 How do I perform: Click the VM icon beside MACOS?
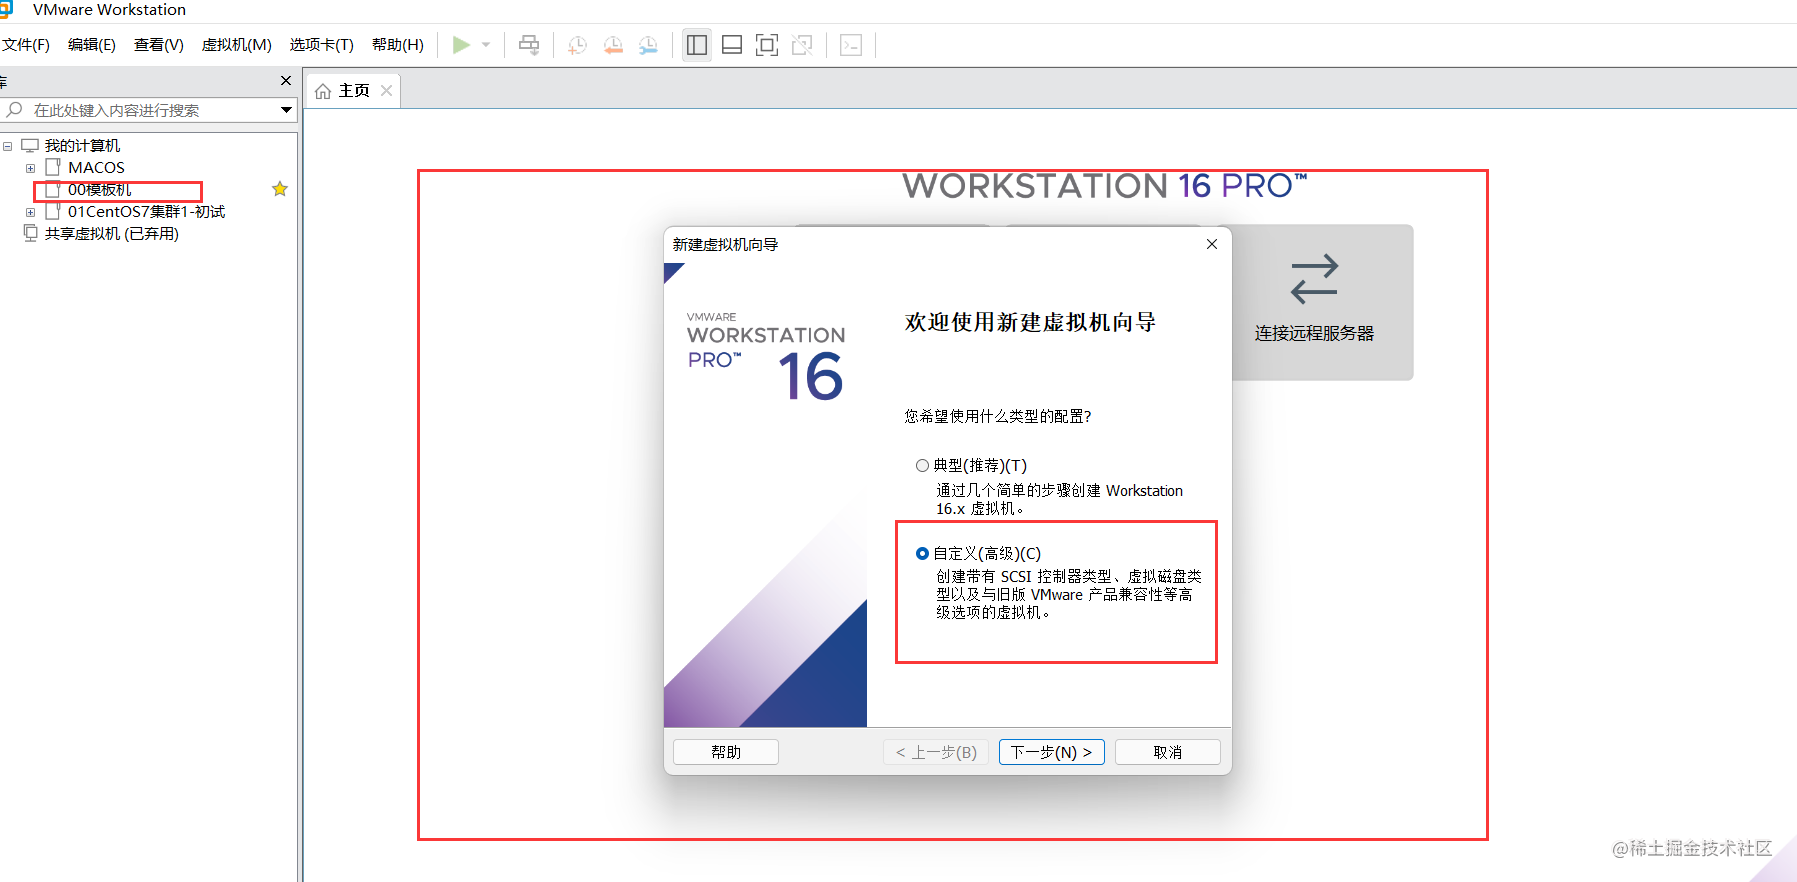(53, 167)
